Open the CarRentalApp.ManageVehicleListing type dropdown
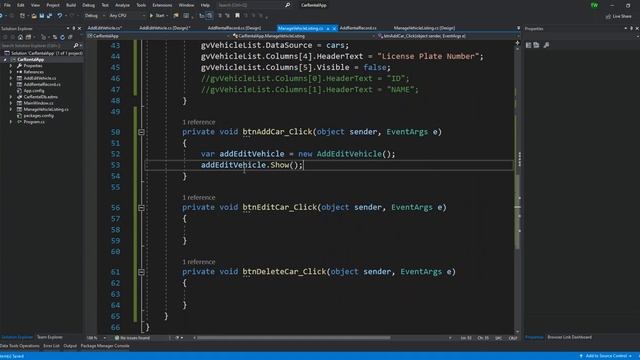The image size is (640, 360). 303,36
